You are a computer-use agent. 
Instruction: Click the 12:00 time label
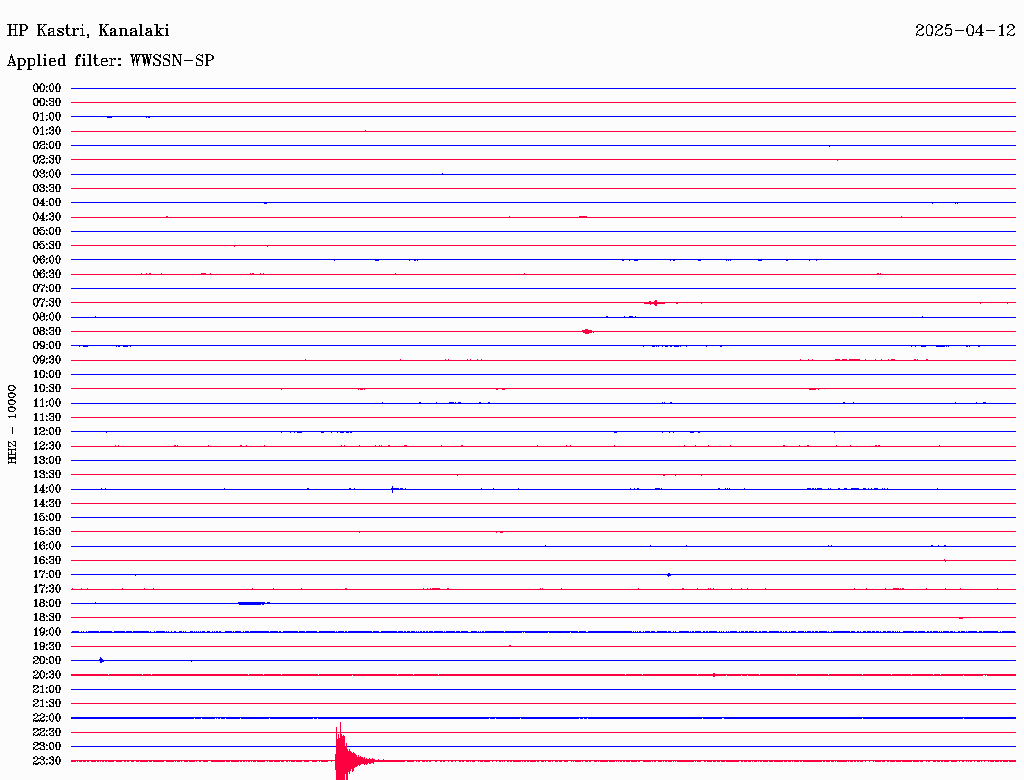47,432
